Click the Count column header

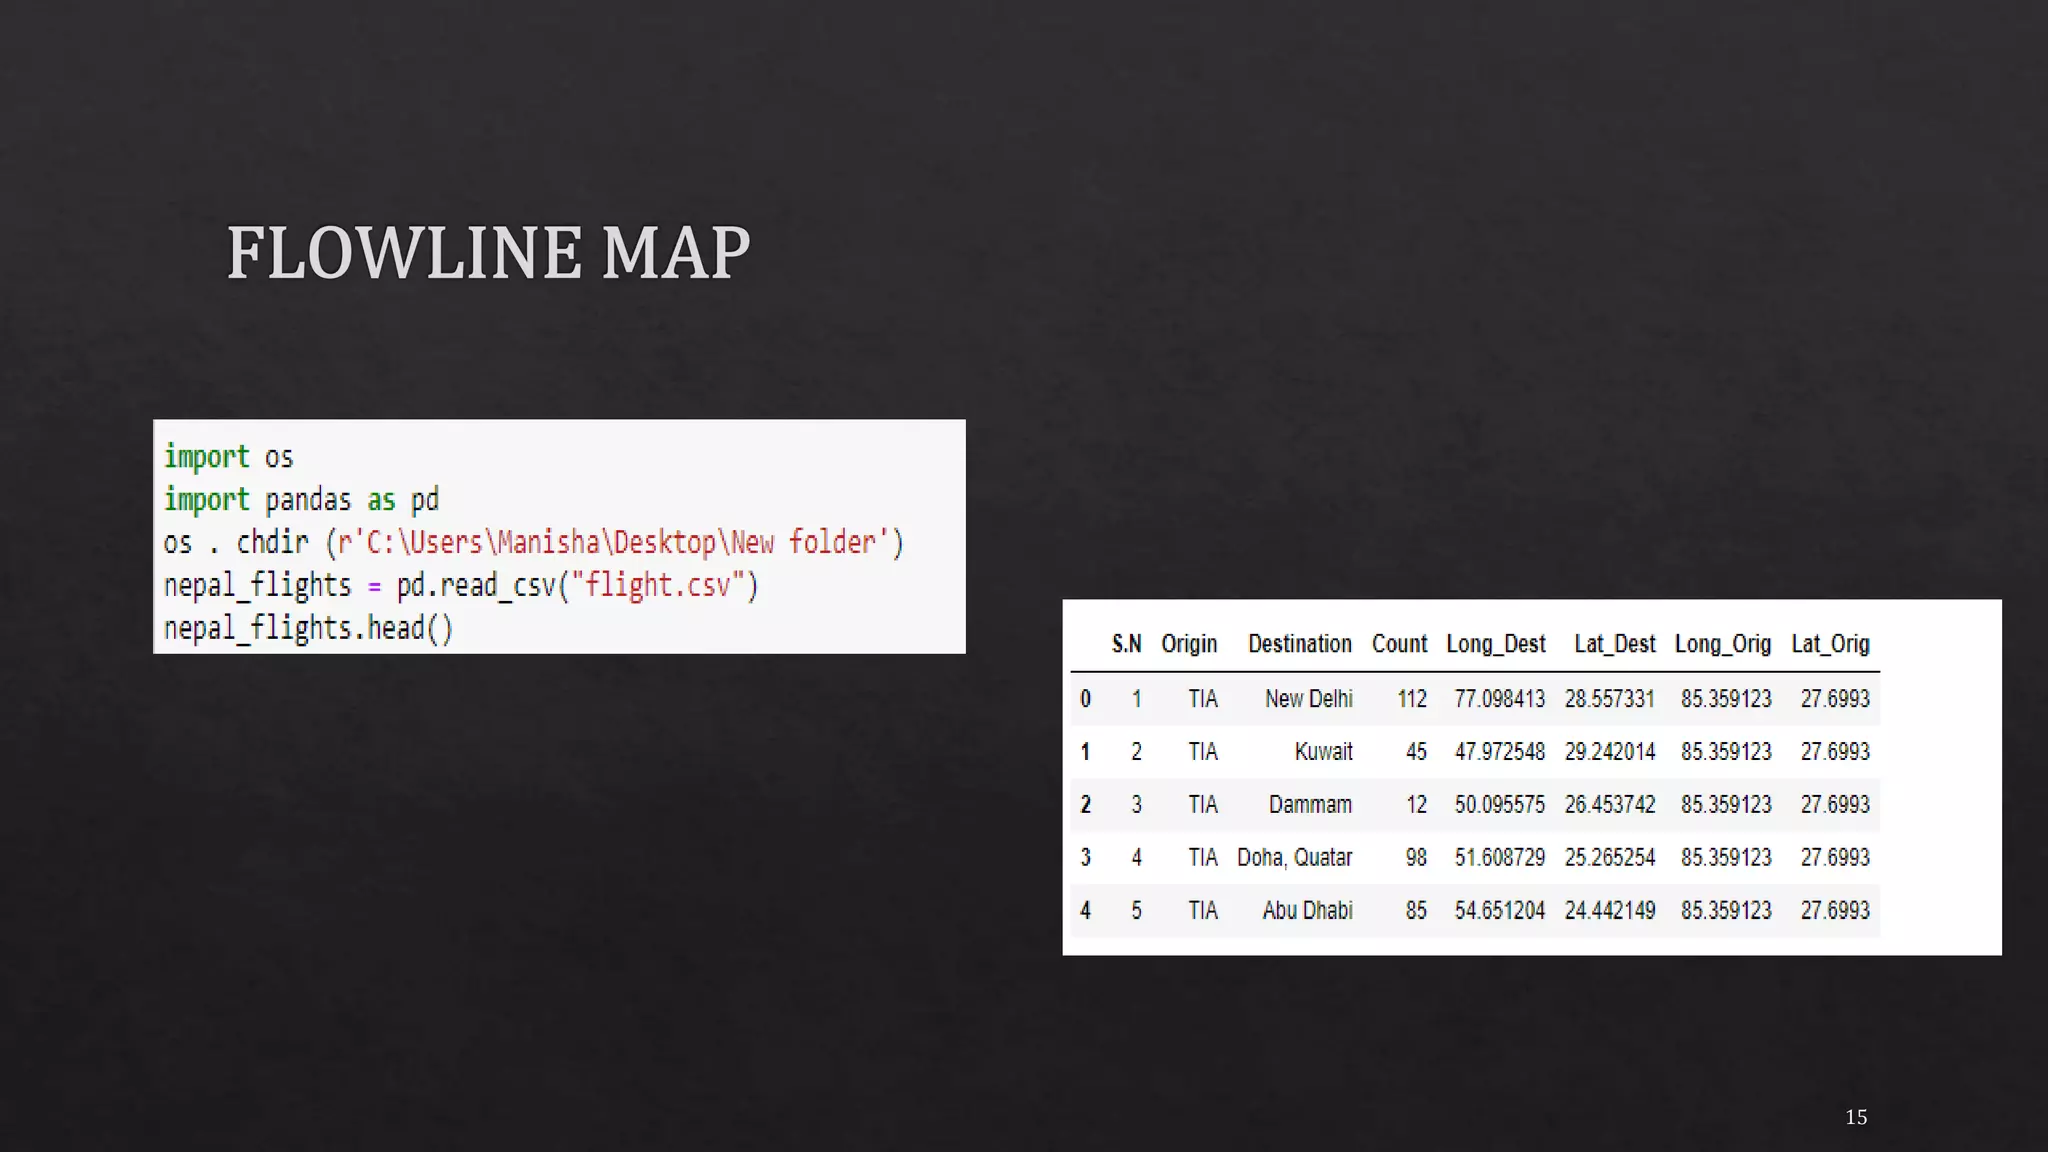[x=1399, y=644]
